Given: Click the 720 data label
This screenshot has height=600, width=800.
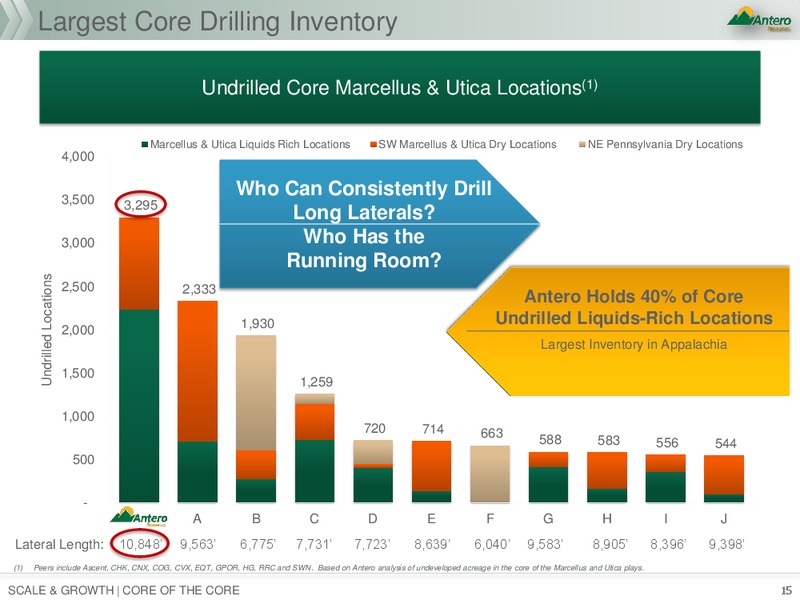Looking at the screenshot, I should (x=374, y=428).
